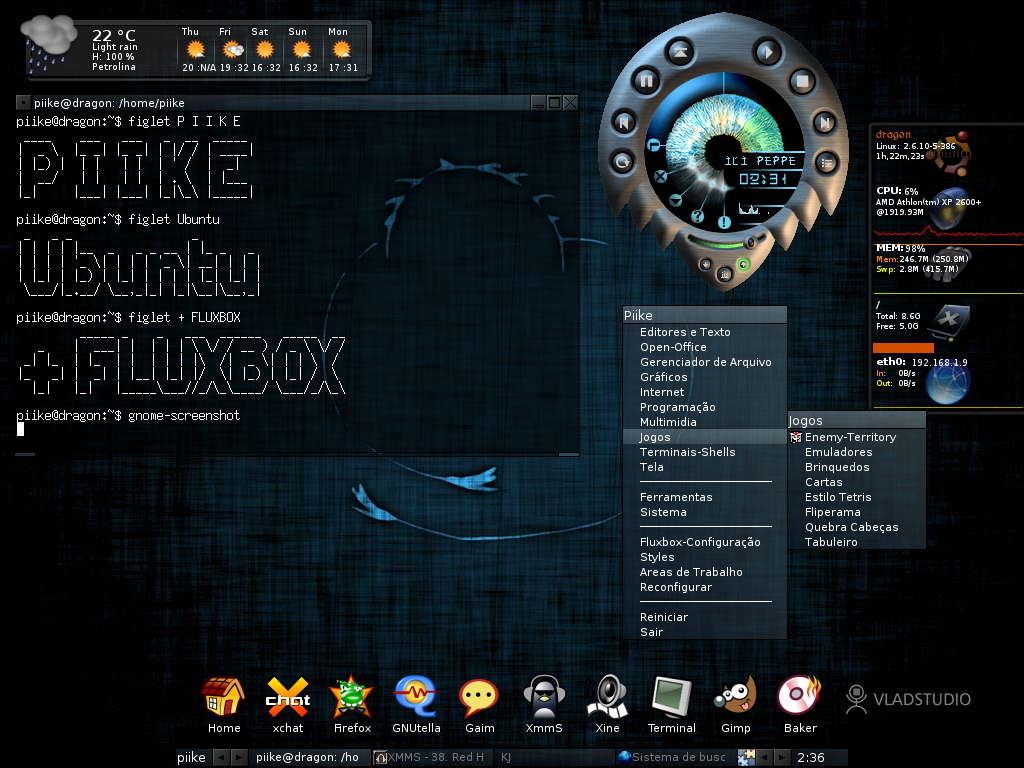Open the Editores e Texto menu entry
This screenshot has height=768, width=1024.
pos(705,332)
